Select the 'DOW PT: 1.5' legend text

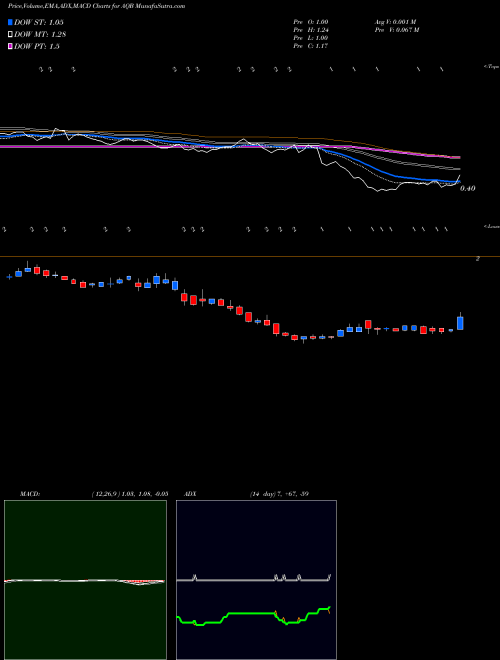coord(37,46)
